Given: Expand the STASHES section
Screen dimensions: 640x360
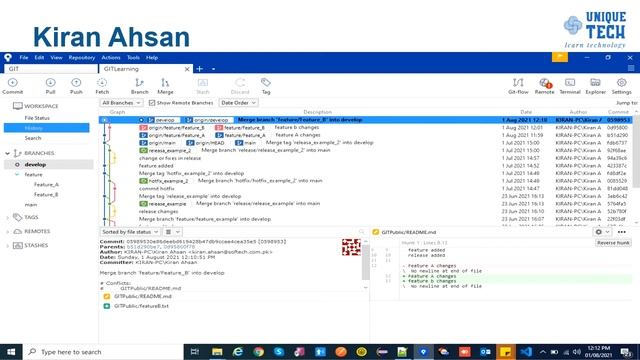Looking at the screenshot, I should (x=7, y=246).
